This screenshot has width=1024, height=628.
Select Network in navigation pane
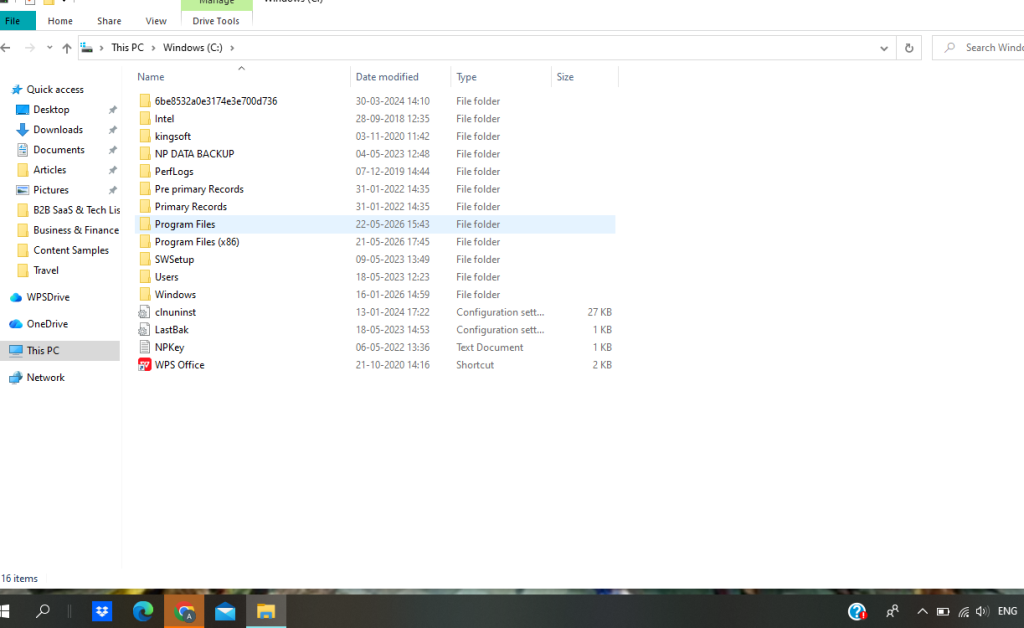click(x=45, y=377)
